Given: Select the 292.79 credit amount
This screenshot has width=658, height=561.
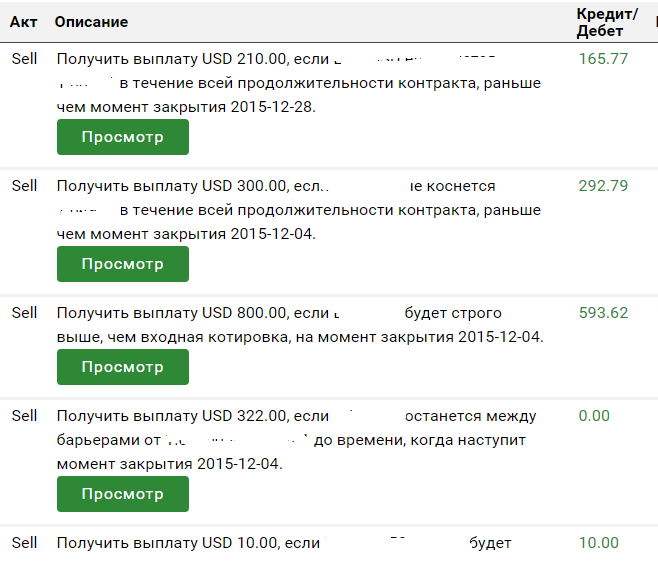Looking at the screenshot, I should (x=603, y=186).
